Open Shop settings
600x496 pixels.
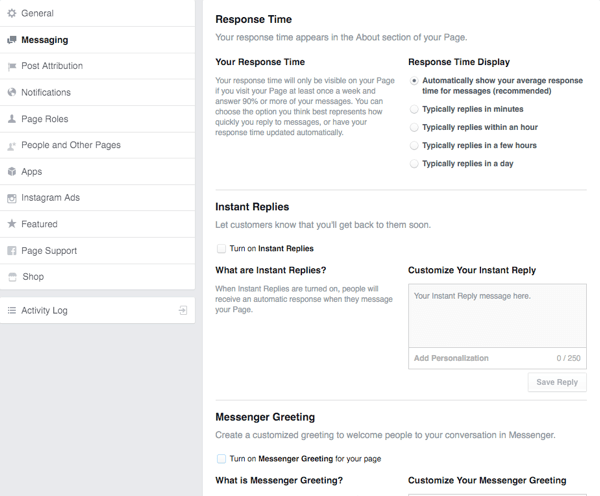tap(97, 277)
